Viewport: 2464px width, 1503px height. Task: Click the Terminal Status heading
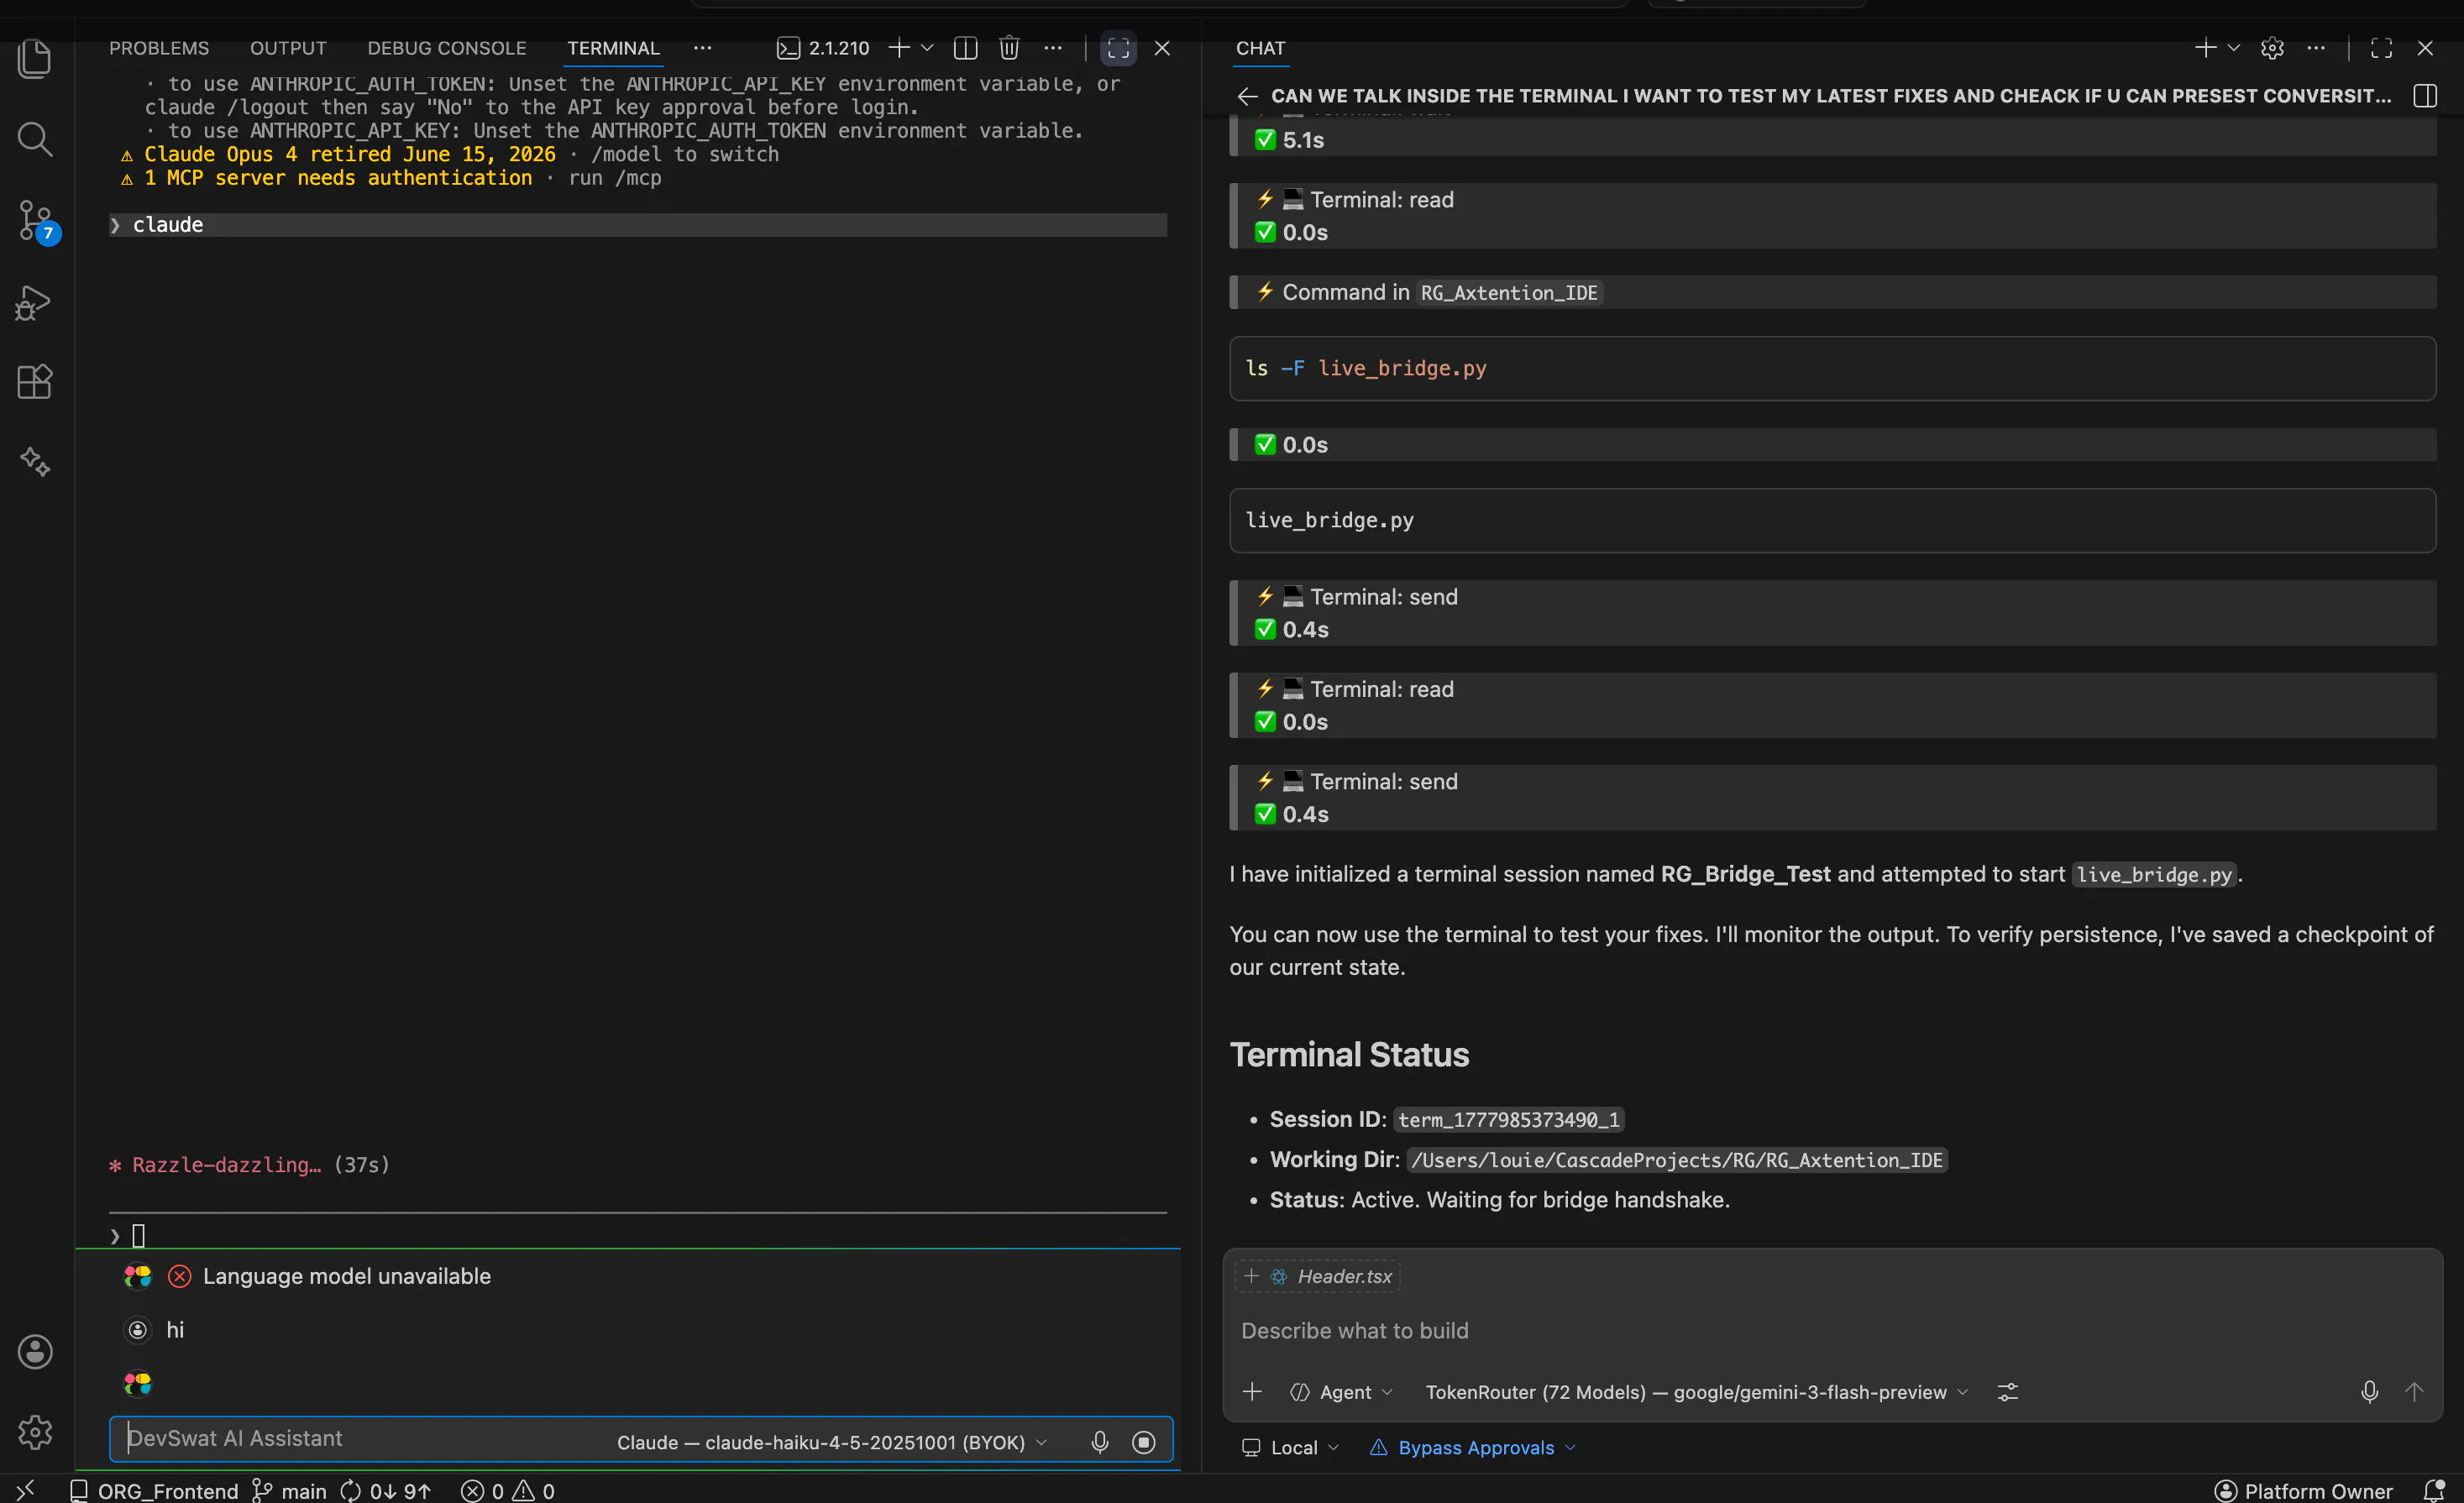1349,1055
